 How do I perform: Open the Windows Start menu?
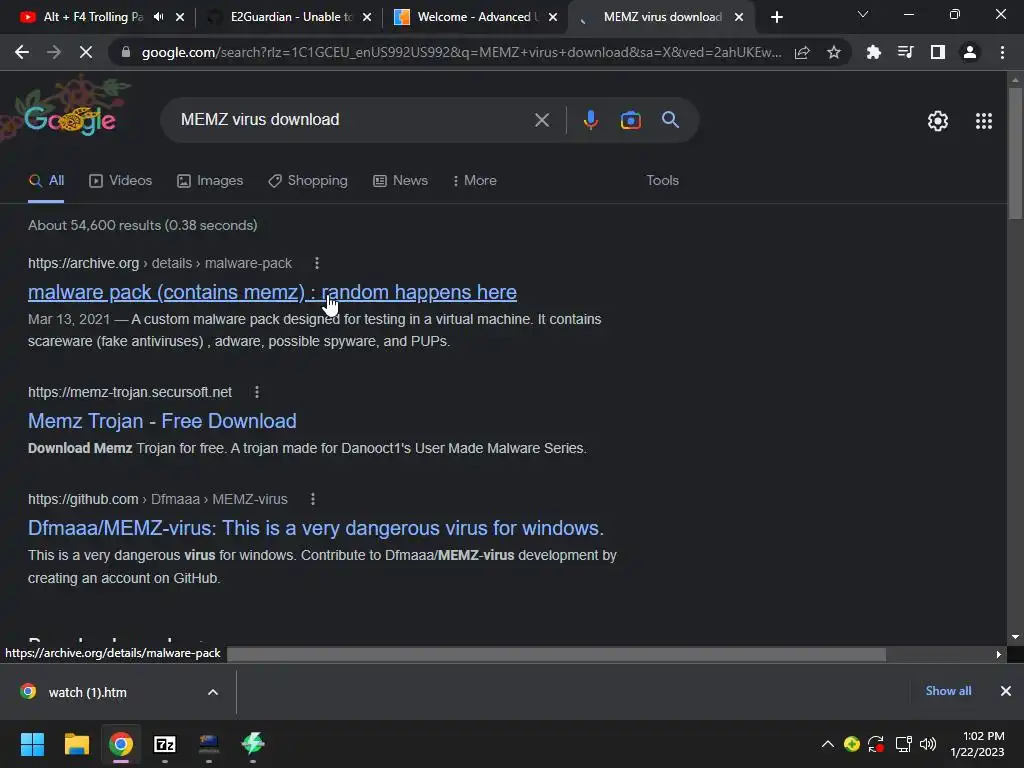pos(32,744)
